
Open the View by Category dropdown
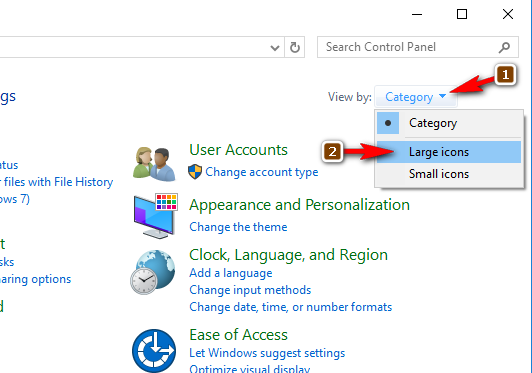tap(415, 97)
